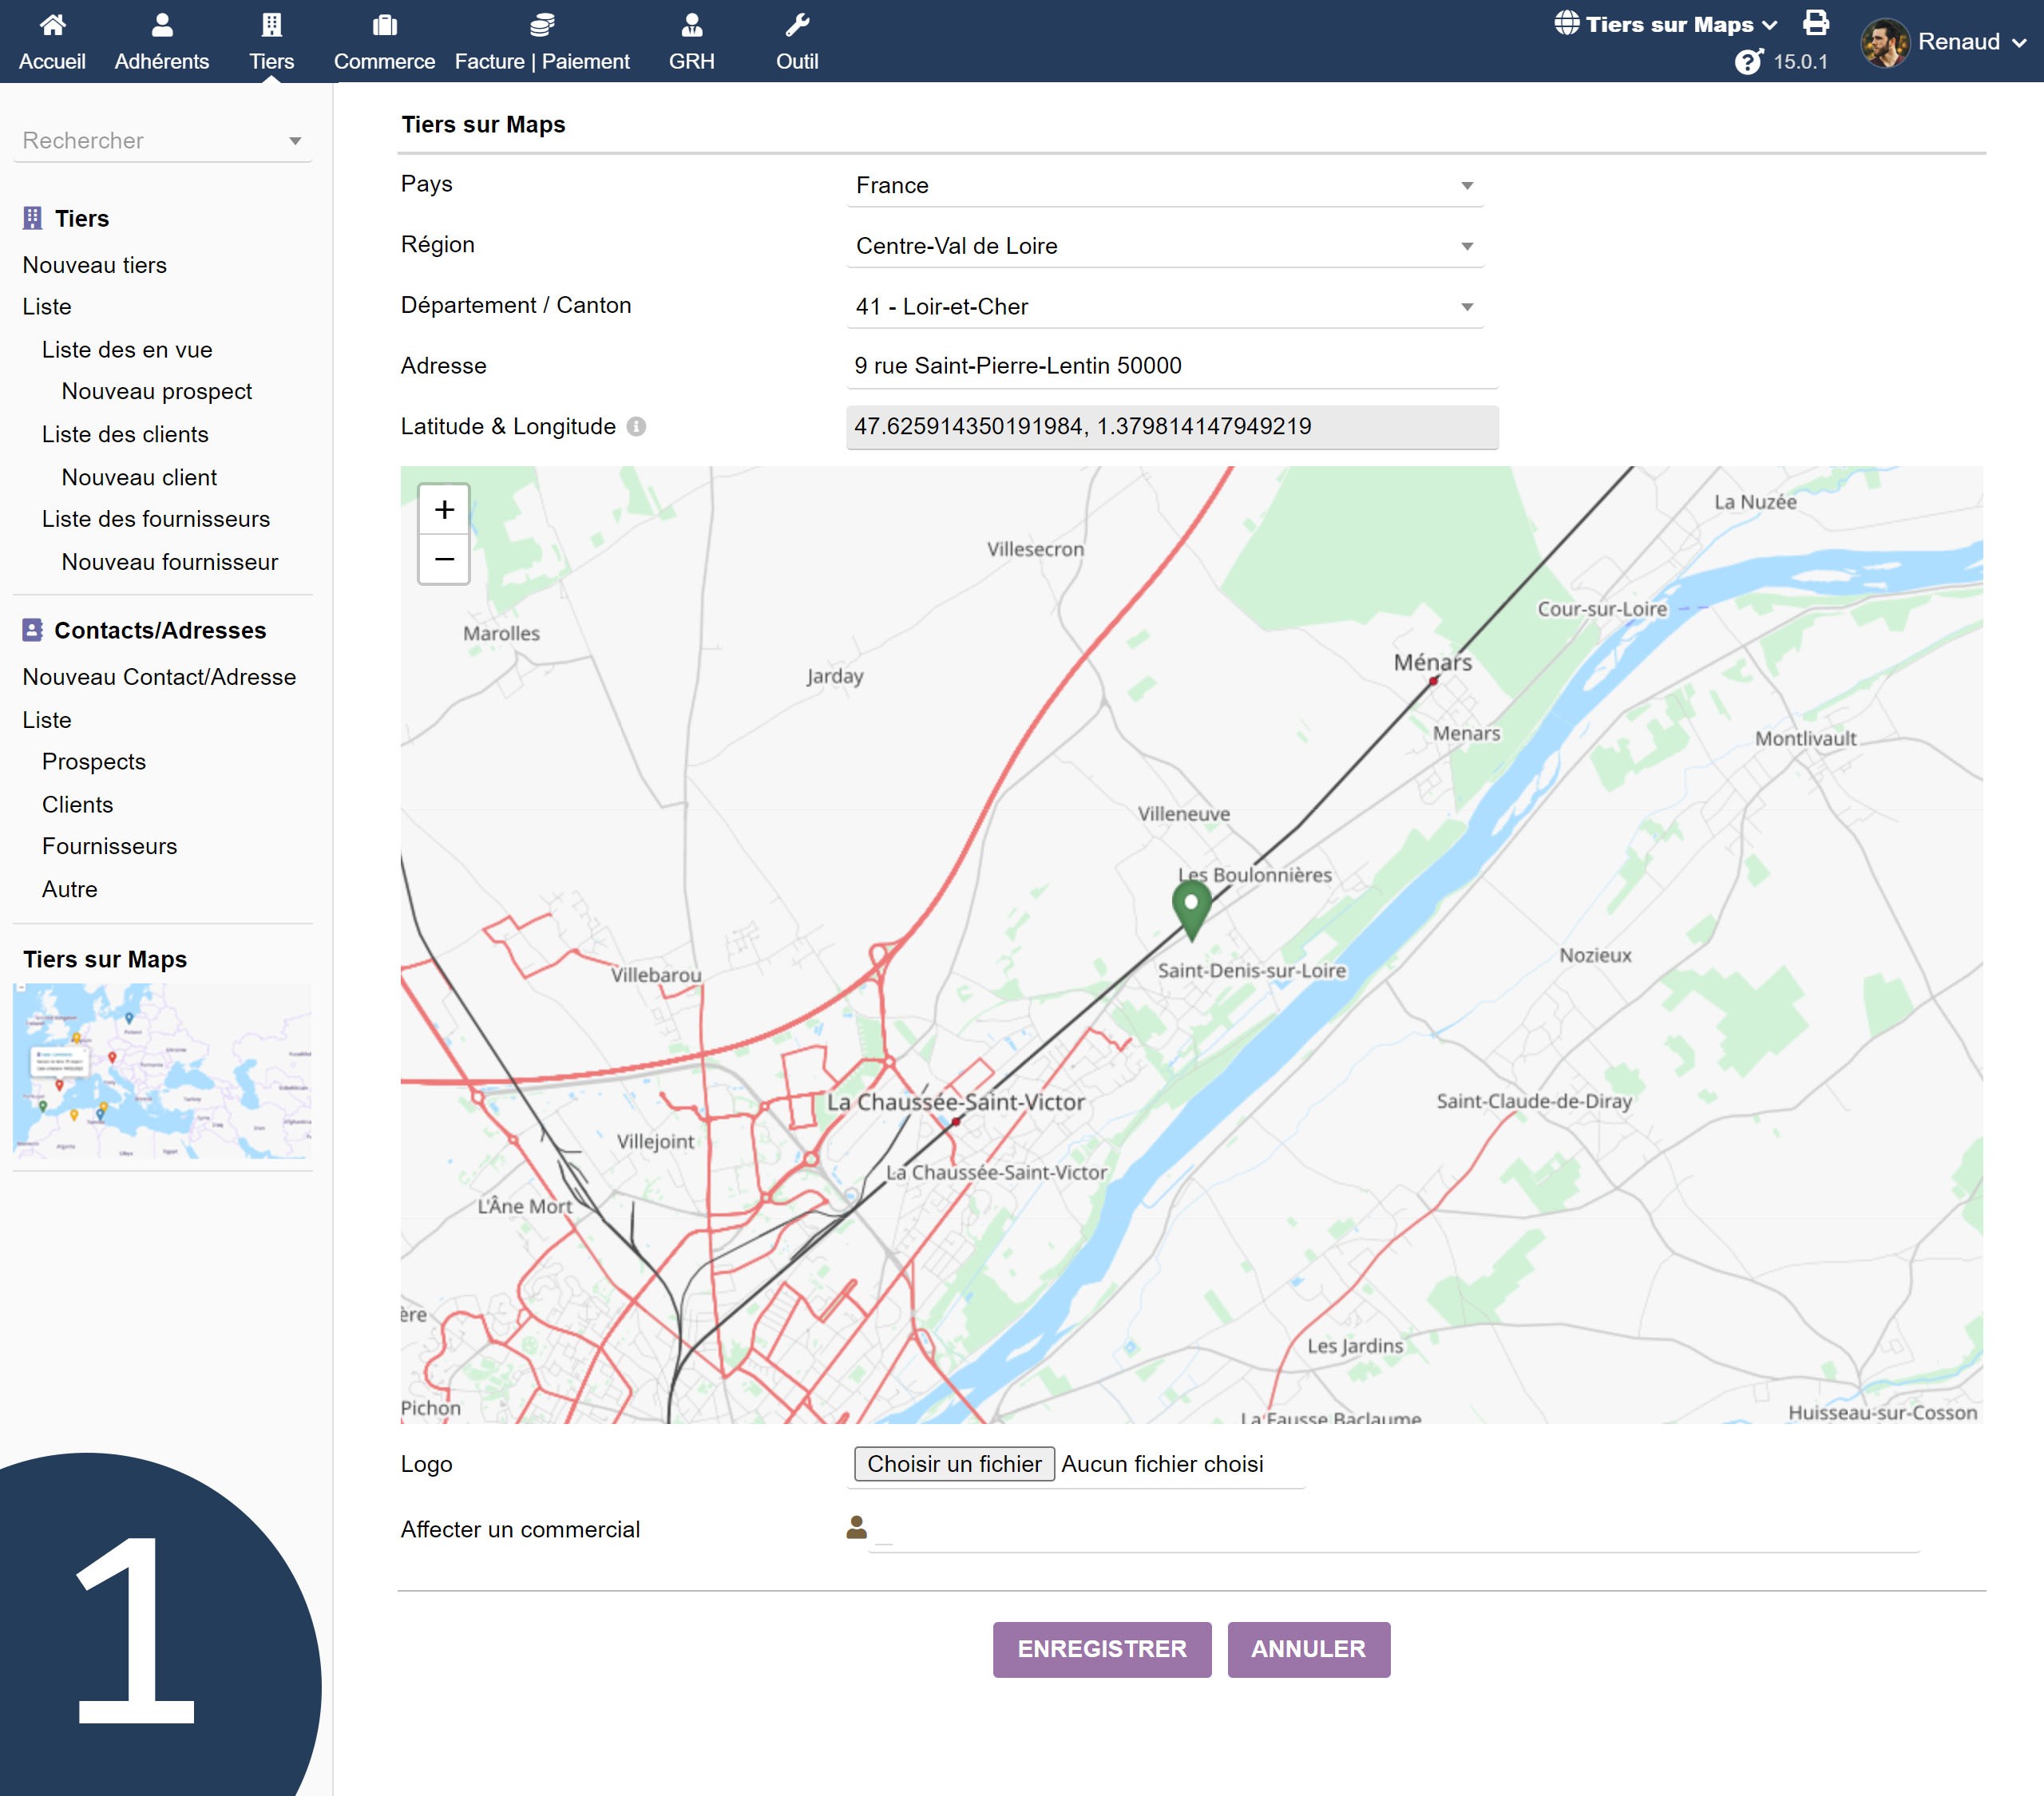The image size is (2044, 1796).
Task: Open the Adhérents members icon
Action: click(162, 25)
